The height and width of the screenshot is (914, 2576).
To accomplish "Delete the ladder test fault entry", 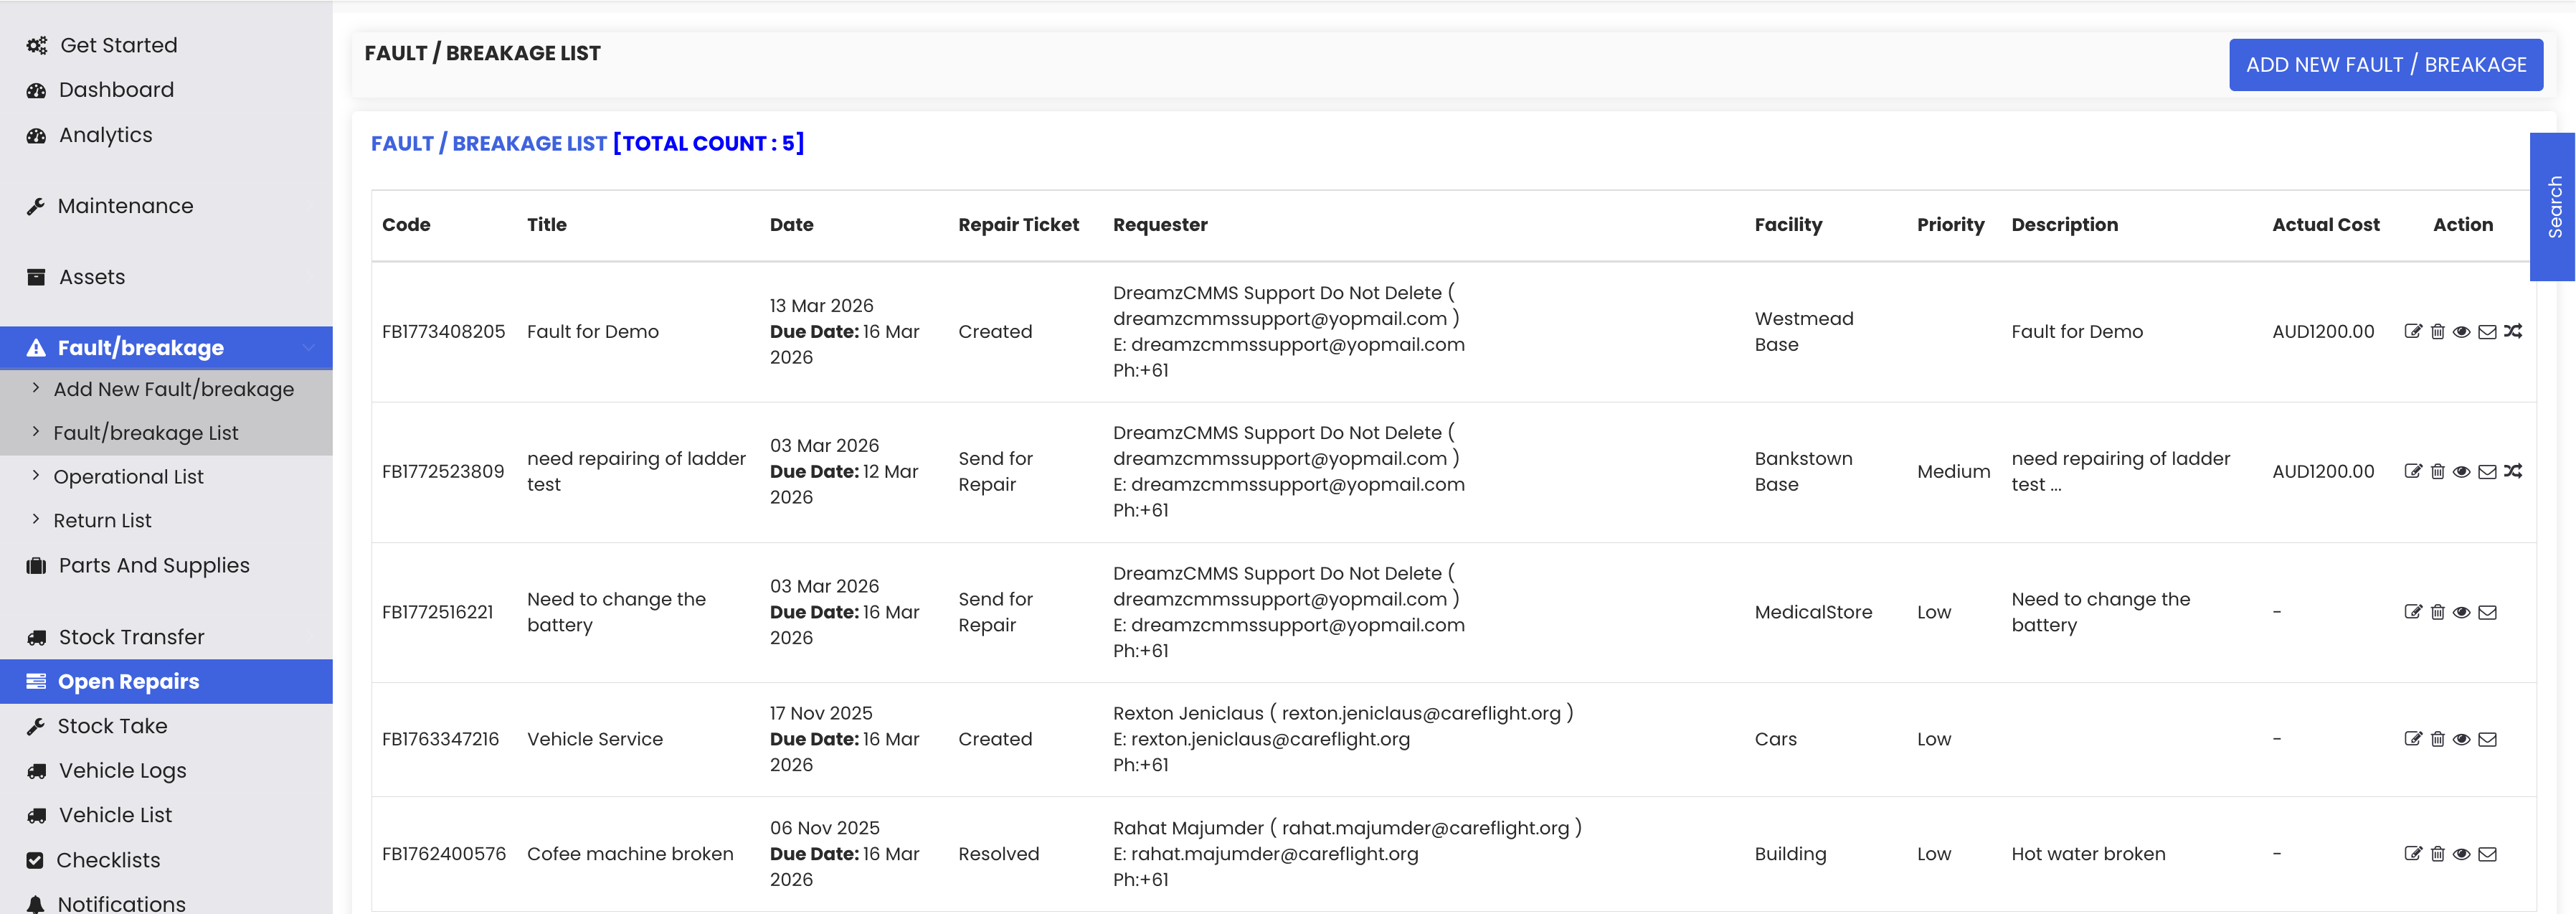I will point(2437,472).
